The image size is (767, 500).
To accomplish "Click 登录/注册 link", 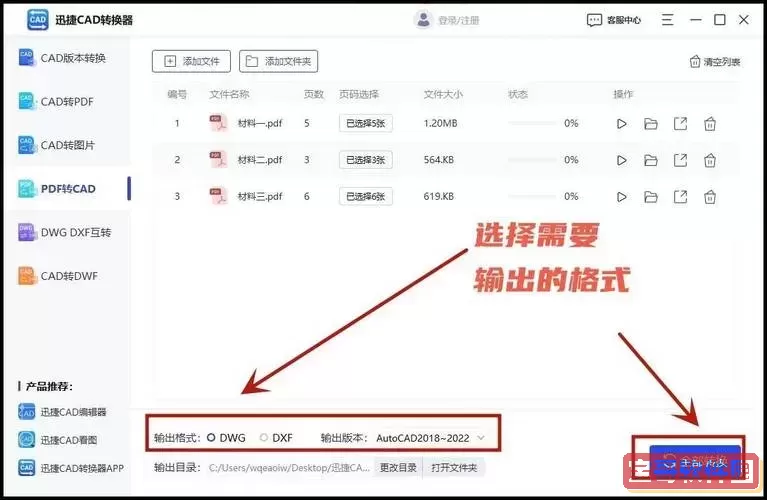I will pos(458,20).
